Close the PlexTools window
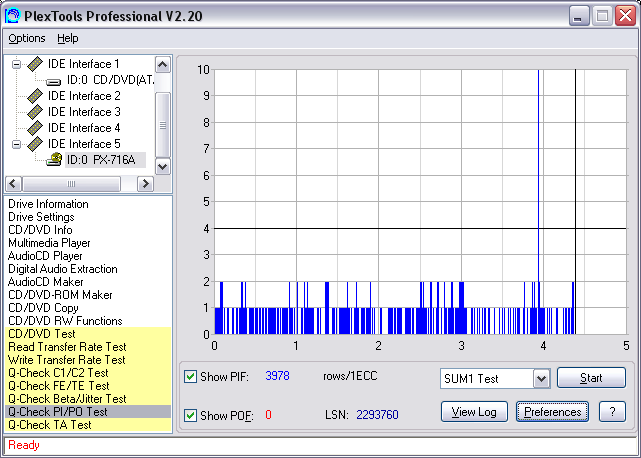 [x=625, y=16]
